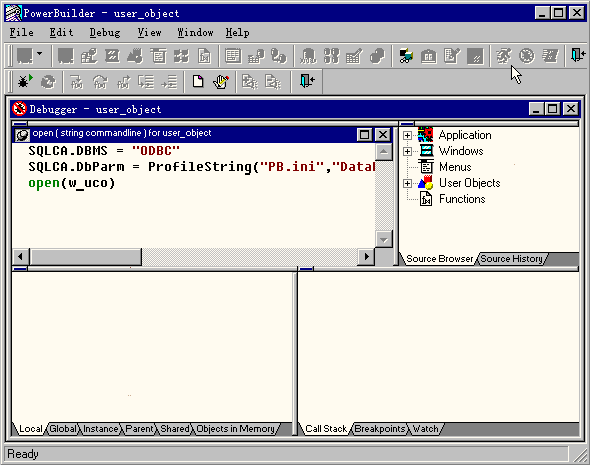Close the open script source pane
590x465 pixels.
point(383,135)
